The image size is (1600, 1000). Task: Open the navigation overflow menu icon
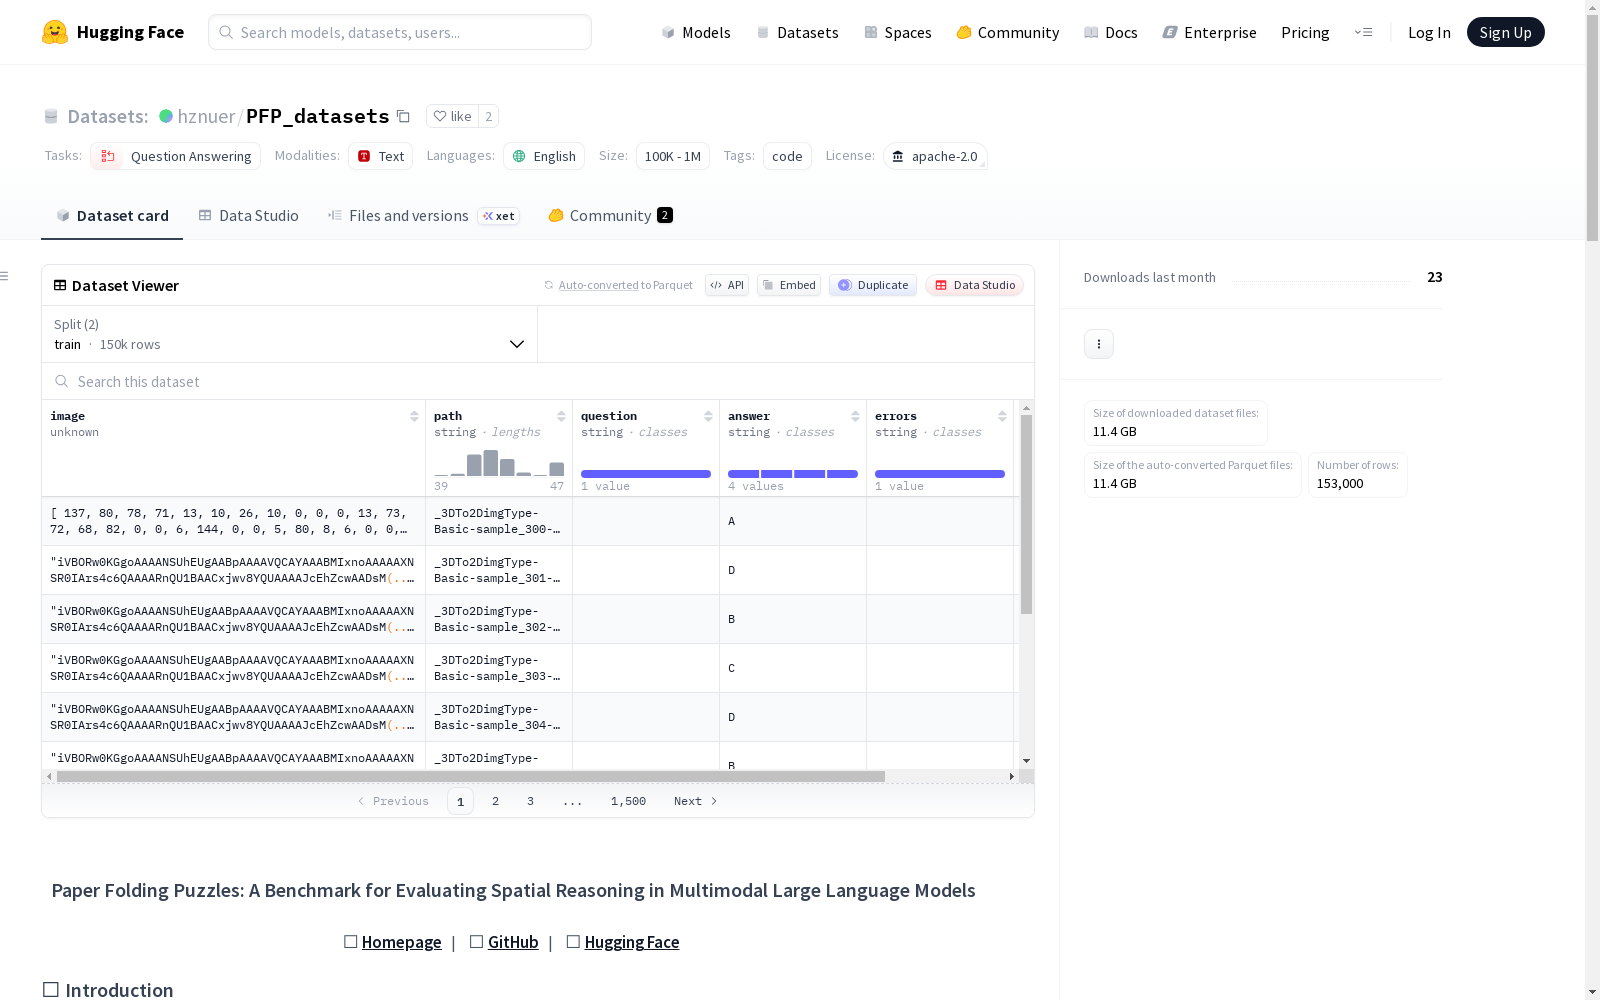(x=1363, y=32)
